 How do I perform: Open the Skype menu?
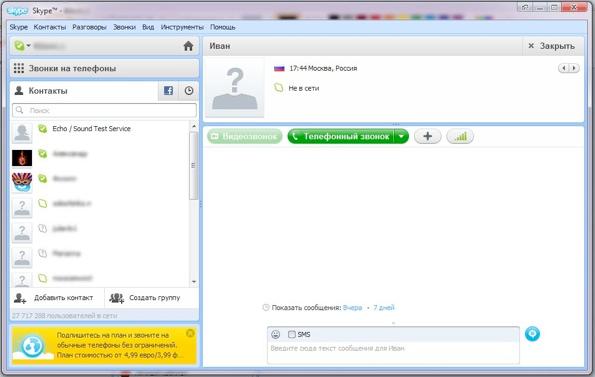(x=19, y=27)
